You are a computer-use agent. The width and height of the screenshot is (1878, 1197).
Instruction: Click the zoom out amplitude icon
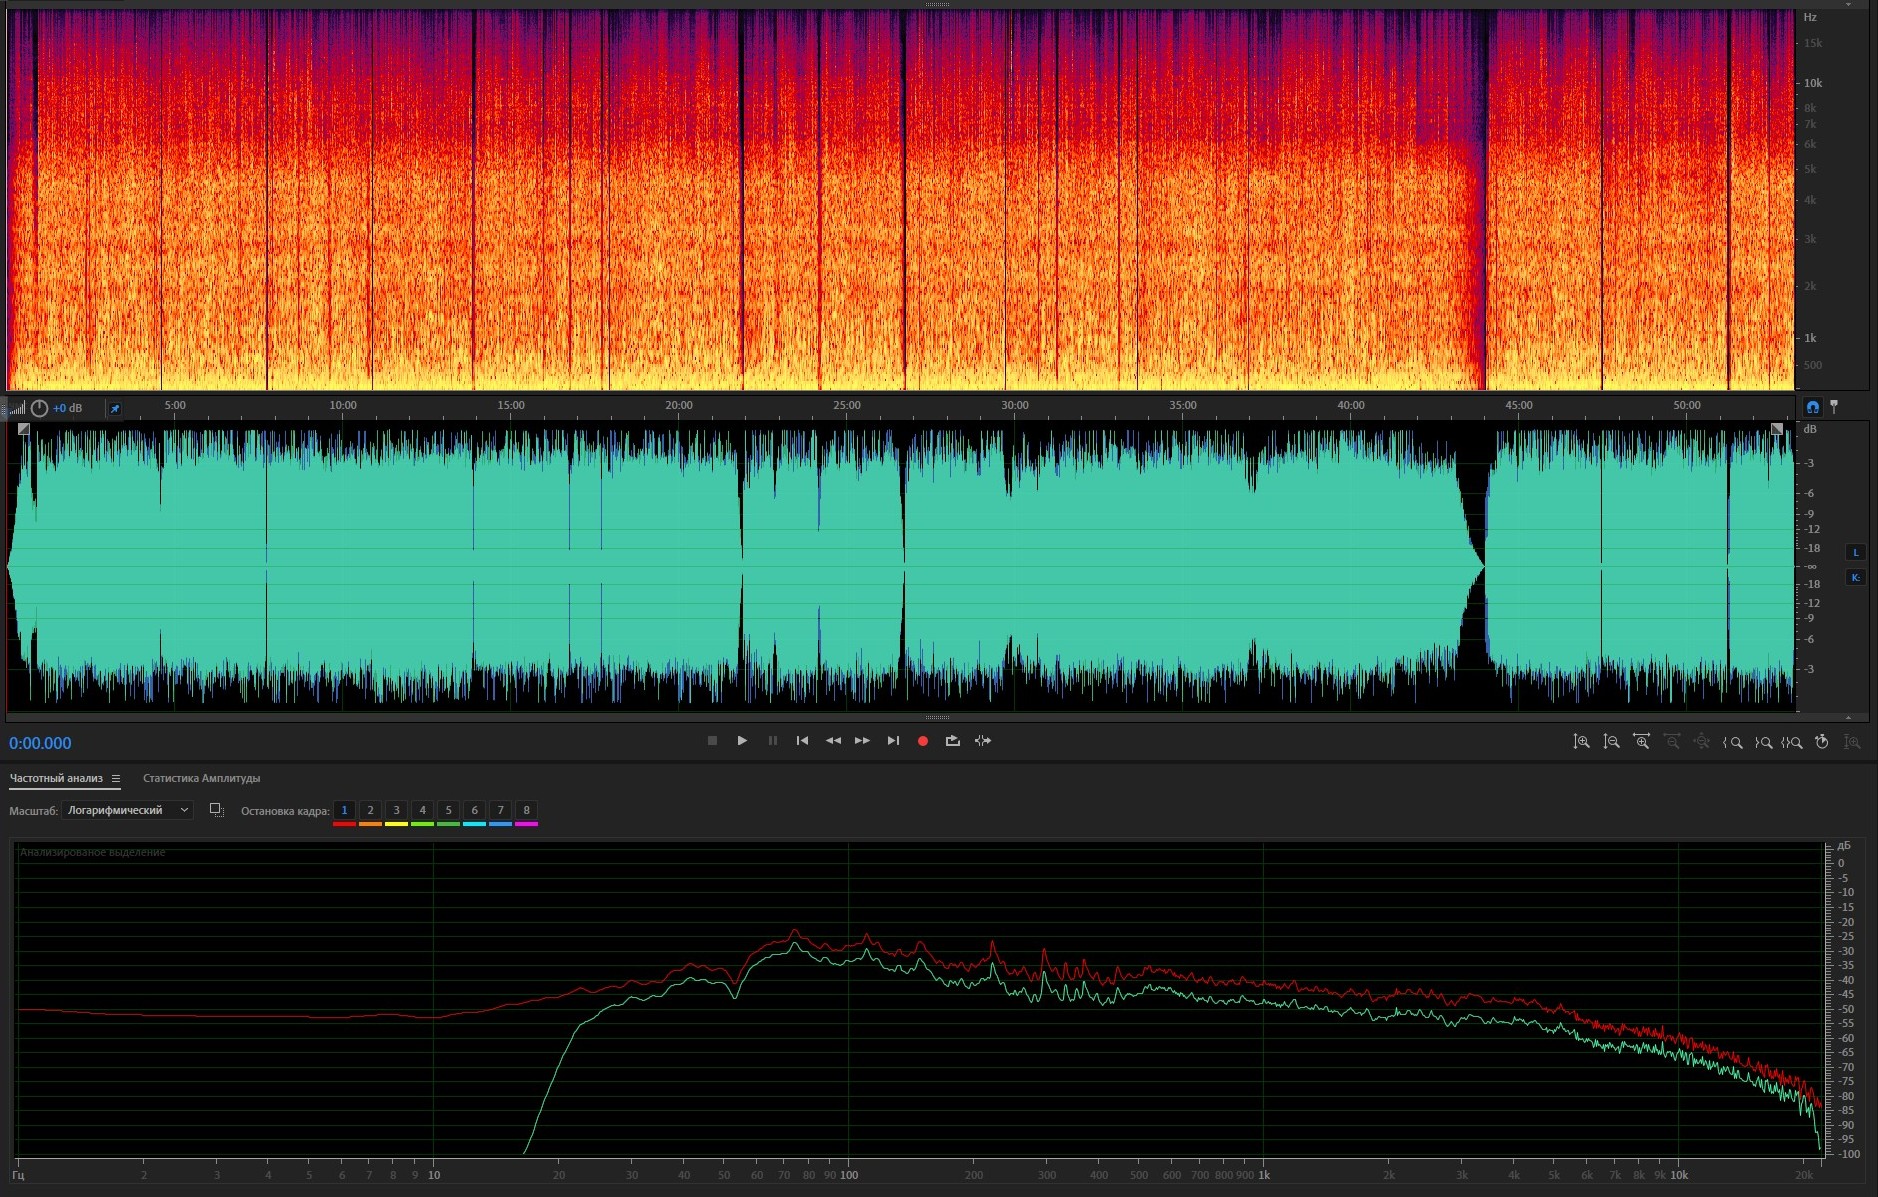pos(1611,742)
